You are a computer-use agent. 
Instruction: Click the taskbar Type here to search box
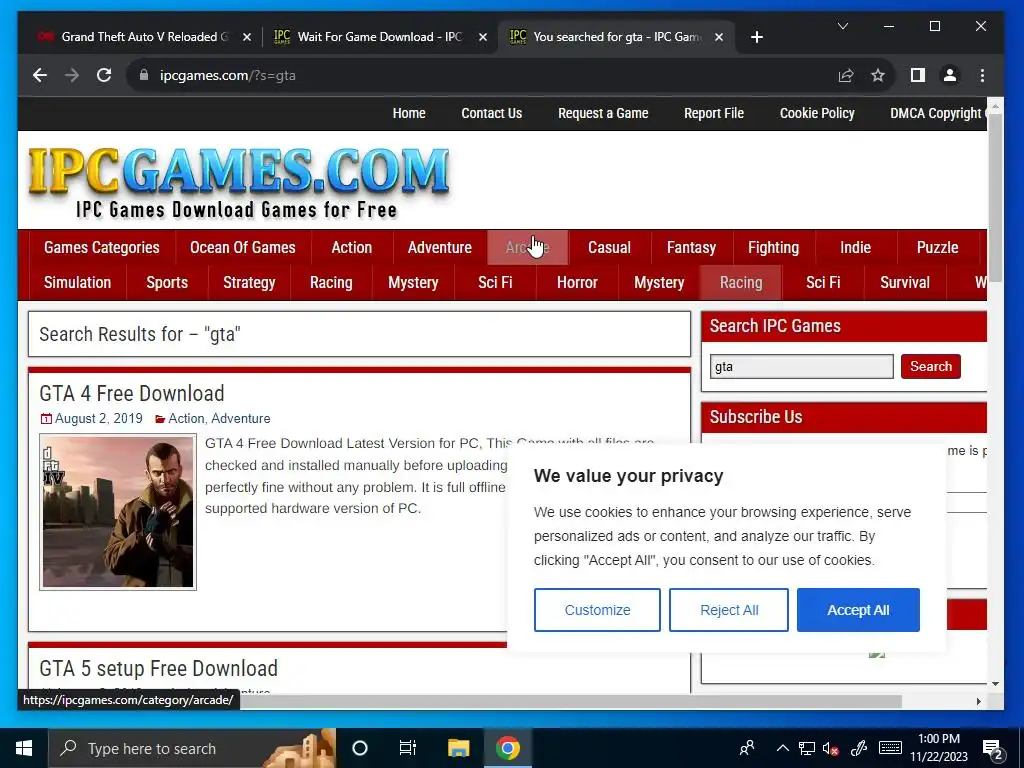tap(192, 748)
